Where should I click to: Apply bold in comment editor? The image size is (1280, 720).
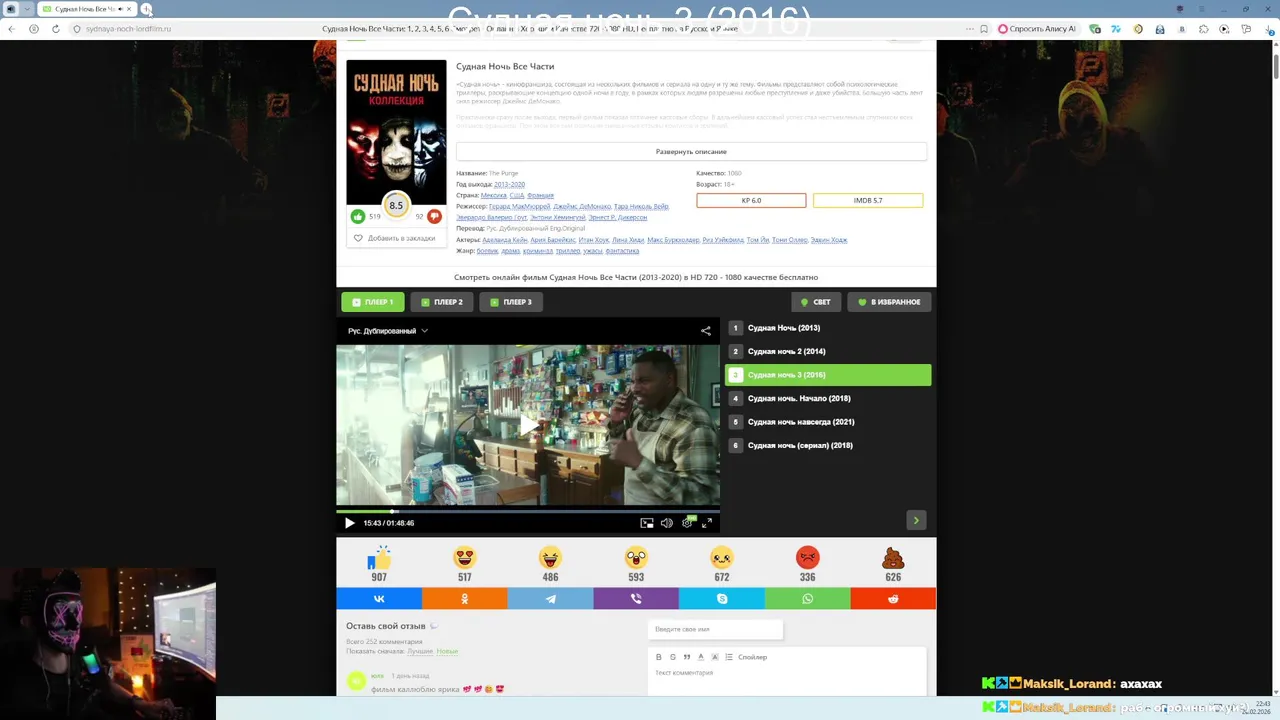pyautogui.click(x=658, y=657)
